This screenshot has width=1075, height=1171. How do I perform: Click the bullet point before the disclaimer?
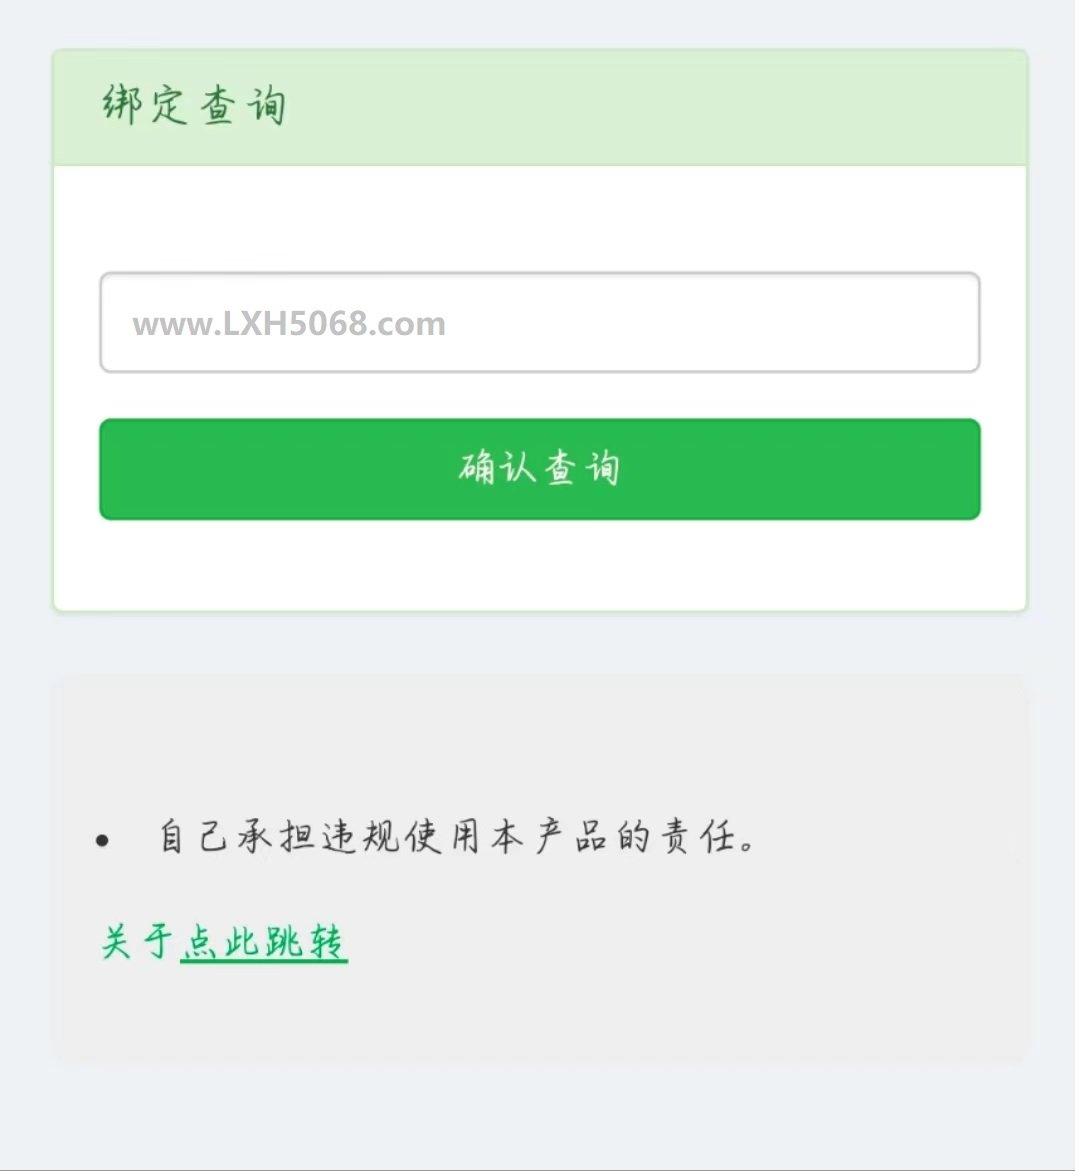pyautogui.click(x=102, y=841)
